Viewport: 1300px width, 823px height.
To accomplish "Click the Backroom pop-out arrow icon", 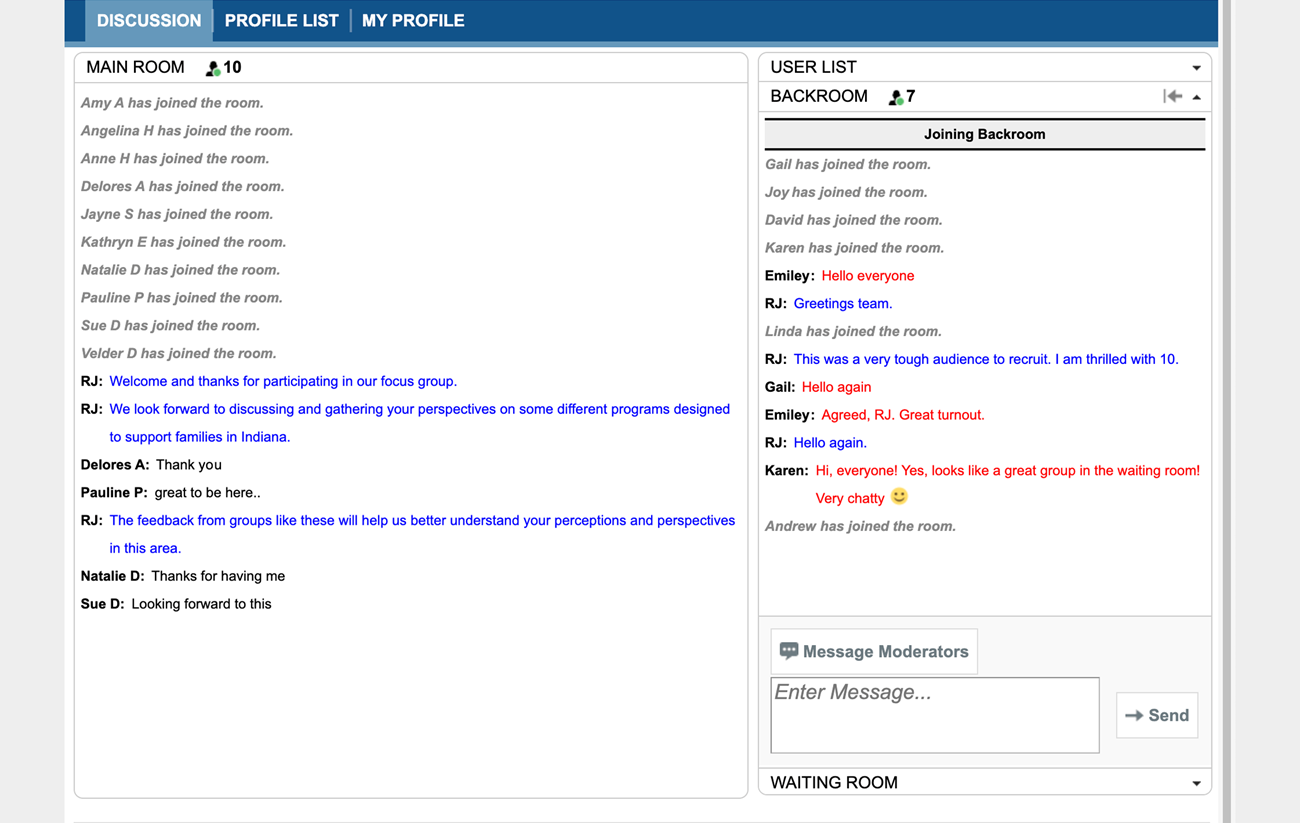I will click(1172, 96).
